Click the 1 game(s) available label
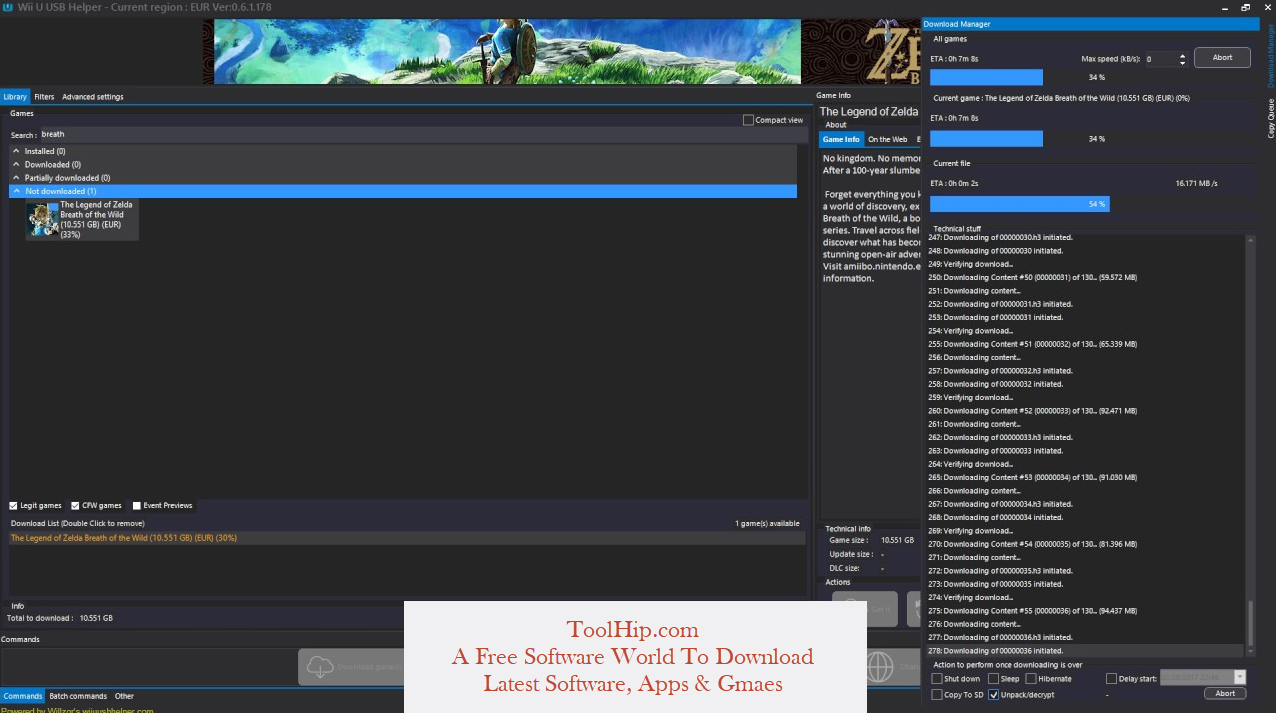The image size is (1276, 713). click(767, 524)
